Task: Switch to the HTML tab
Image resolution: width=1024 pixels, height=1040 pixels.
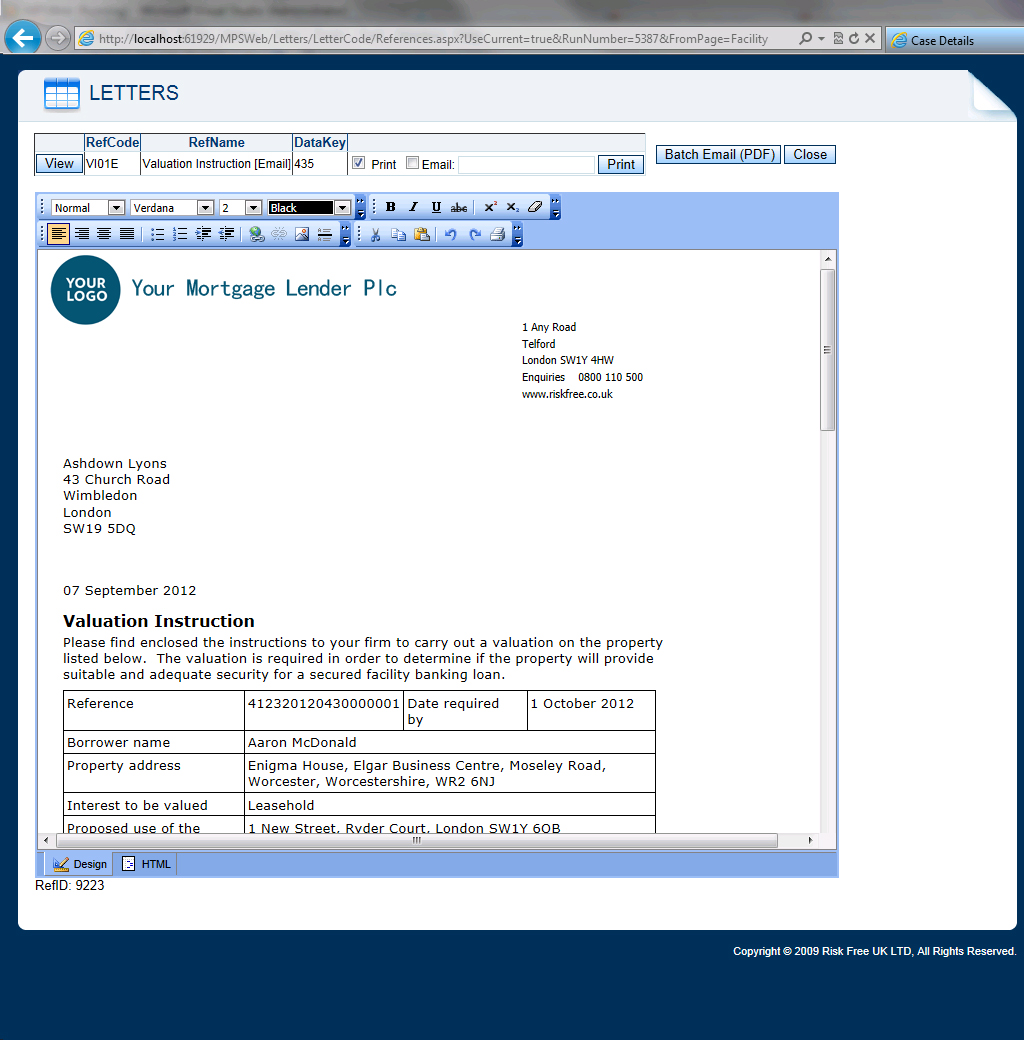Action: tap(147, 864)
